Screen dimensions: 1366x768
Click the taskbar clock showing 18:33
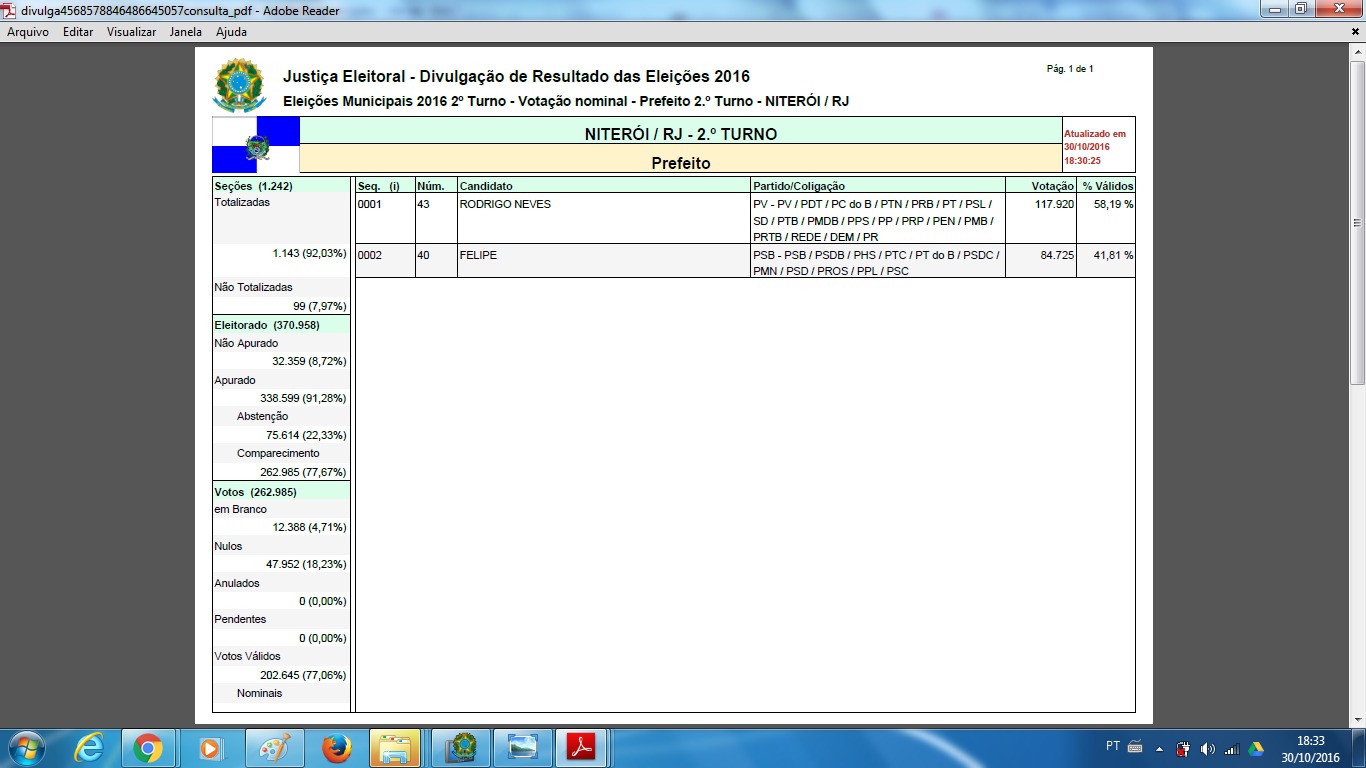(1310, 748)
